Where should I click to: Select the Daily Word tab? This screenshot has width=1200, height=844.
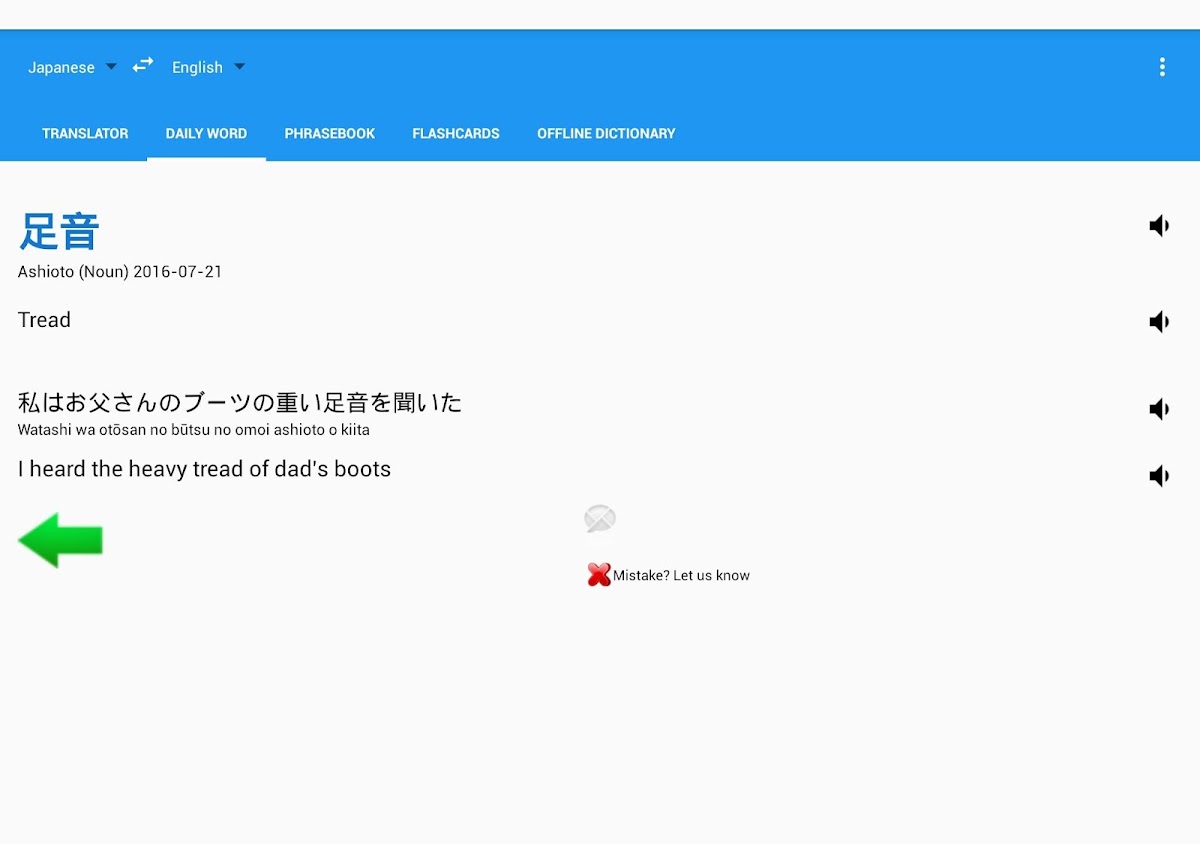tap(206, 133)
